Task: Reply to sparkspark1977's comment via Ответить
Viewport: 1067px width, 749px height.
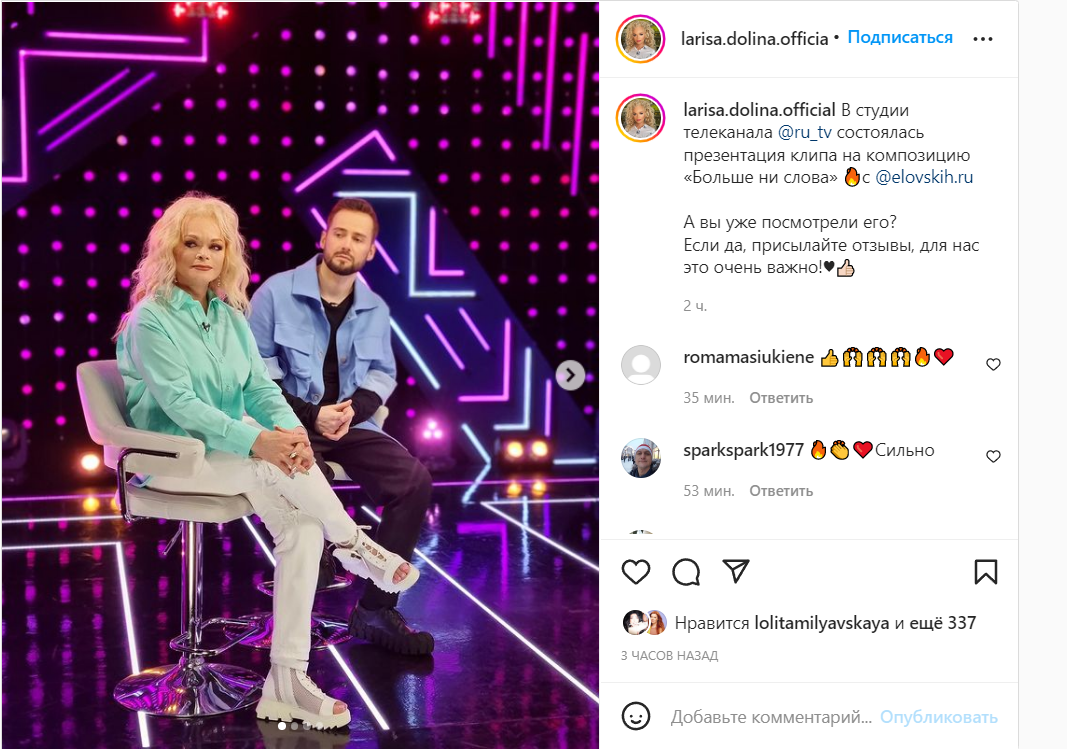Action: (781, 491)
